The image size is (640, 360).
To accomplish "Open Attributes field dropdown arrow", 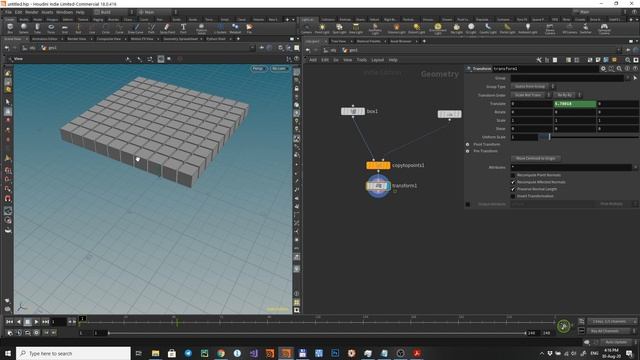I will pyautogui.click(x=636, y=167).
